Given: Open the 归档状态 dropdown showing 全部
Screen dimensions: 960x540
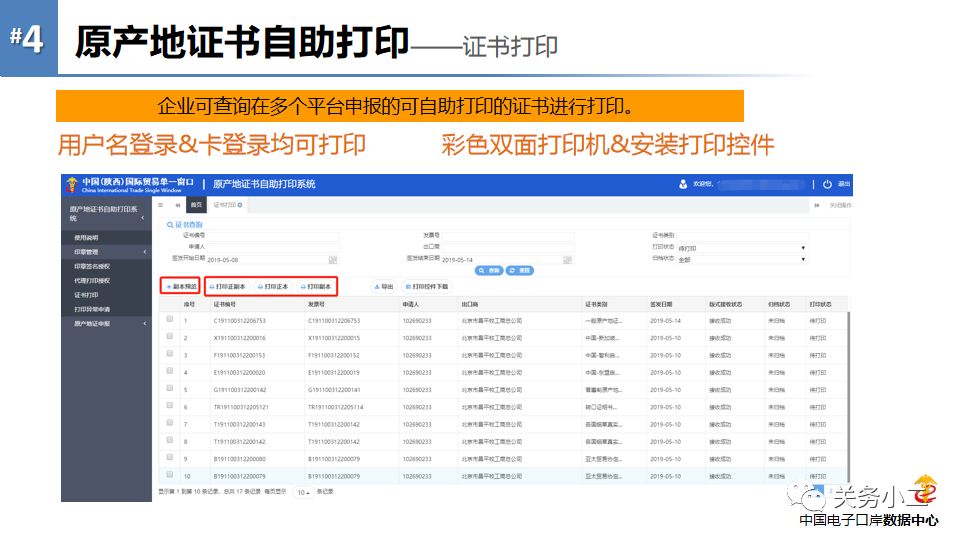Looking at the screenshot, I should (x=742, y=259).
